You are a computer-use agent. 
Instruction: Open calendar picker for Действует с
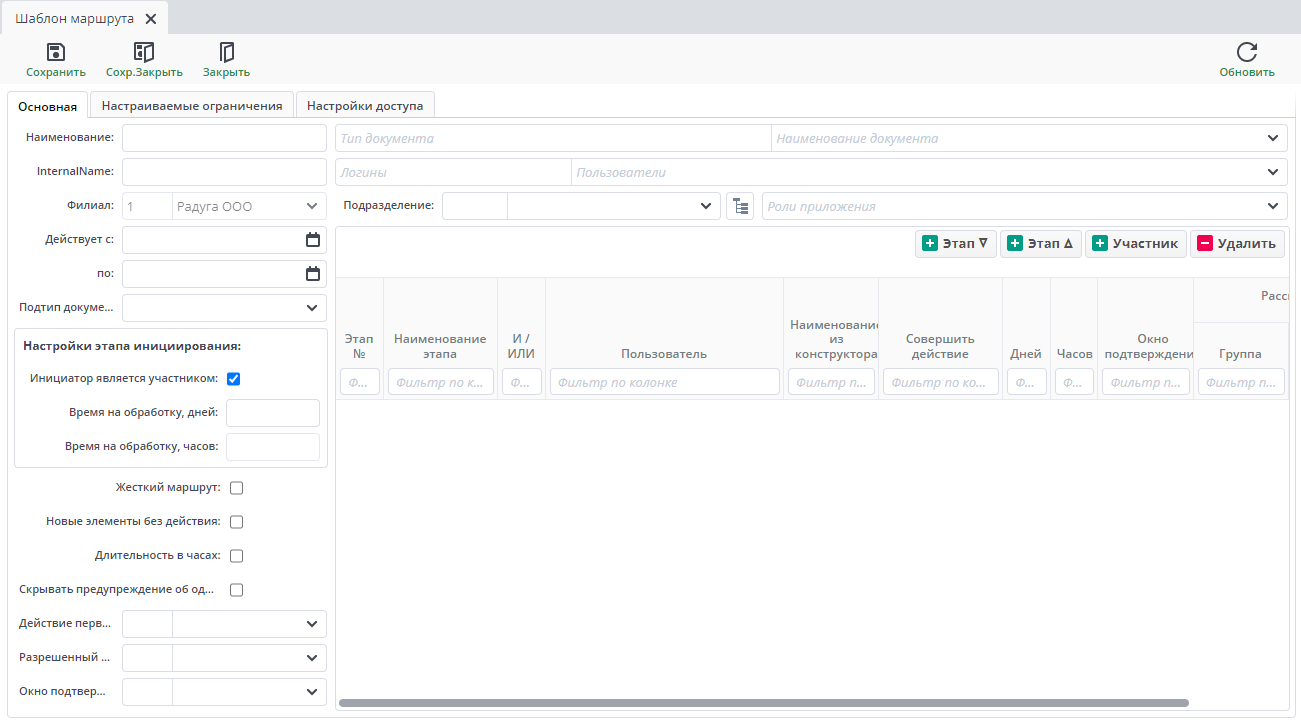[313, 240]
